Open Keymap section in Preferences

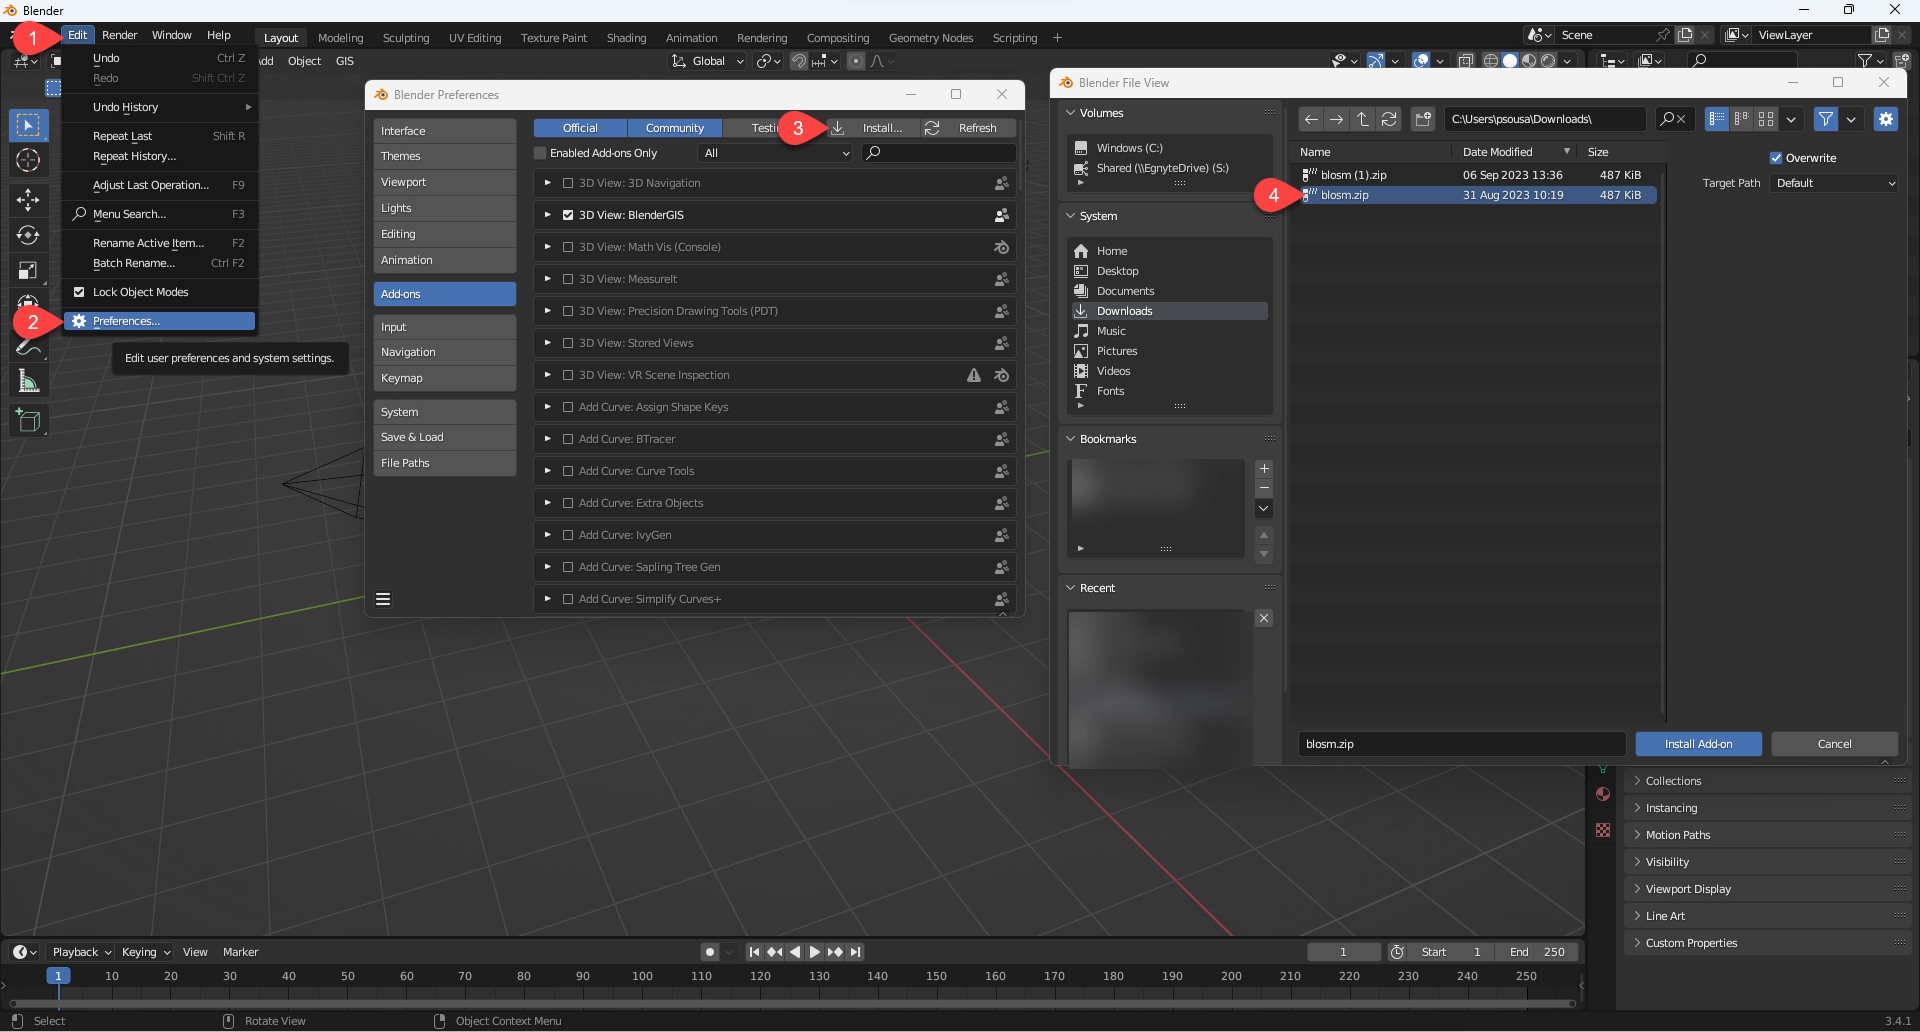(x=444, y=378)
